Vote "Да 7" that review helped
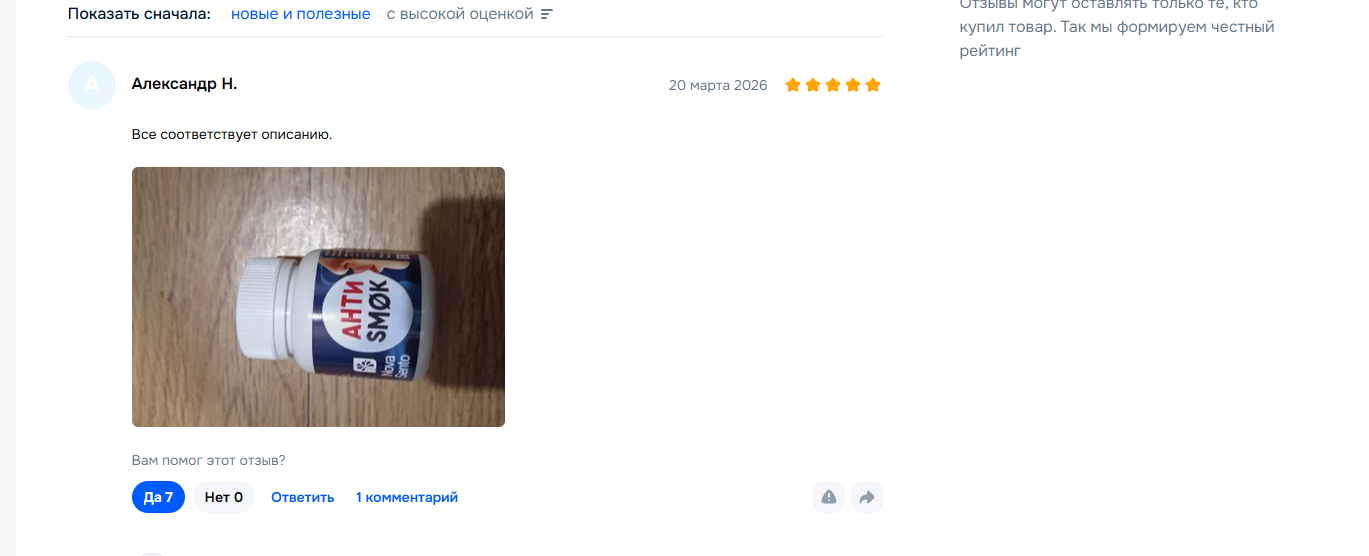 coord(158,497)
